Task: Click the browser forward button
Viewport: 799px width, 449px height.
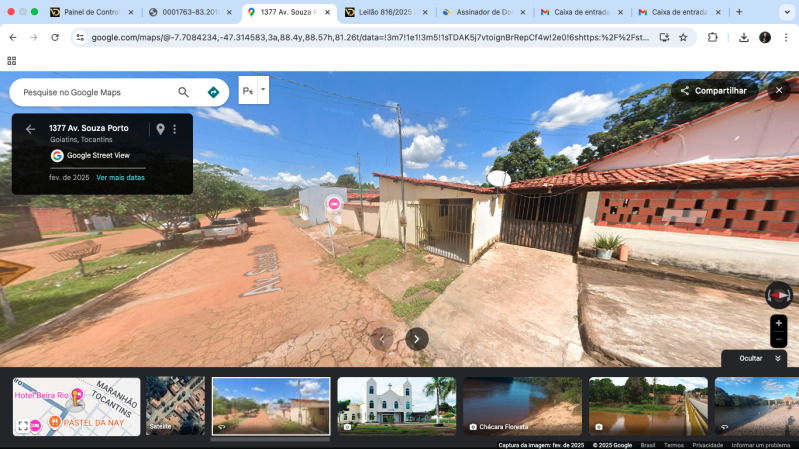Action: click(x=34, y=37)
